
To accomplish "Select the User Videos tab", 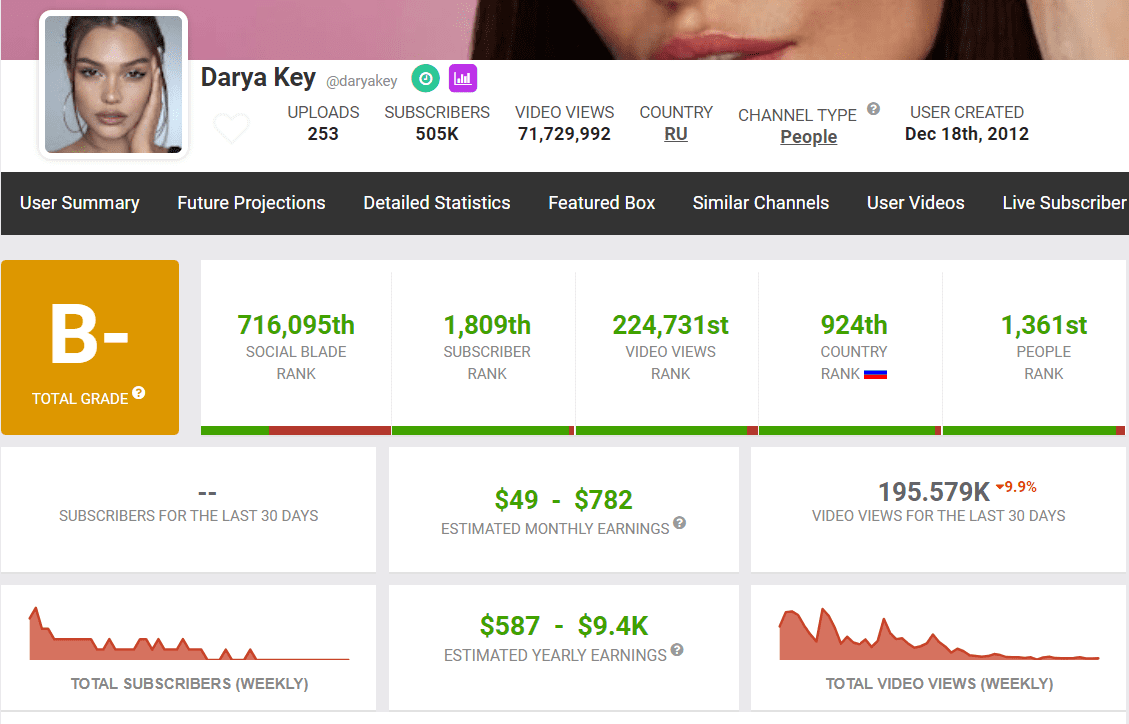I will 915,203.
